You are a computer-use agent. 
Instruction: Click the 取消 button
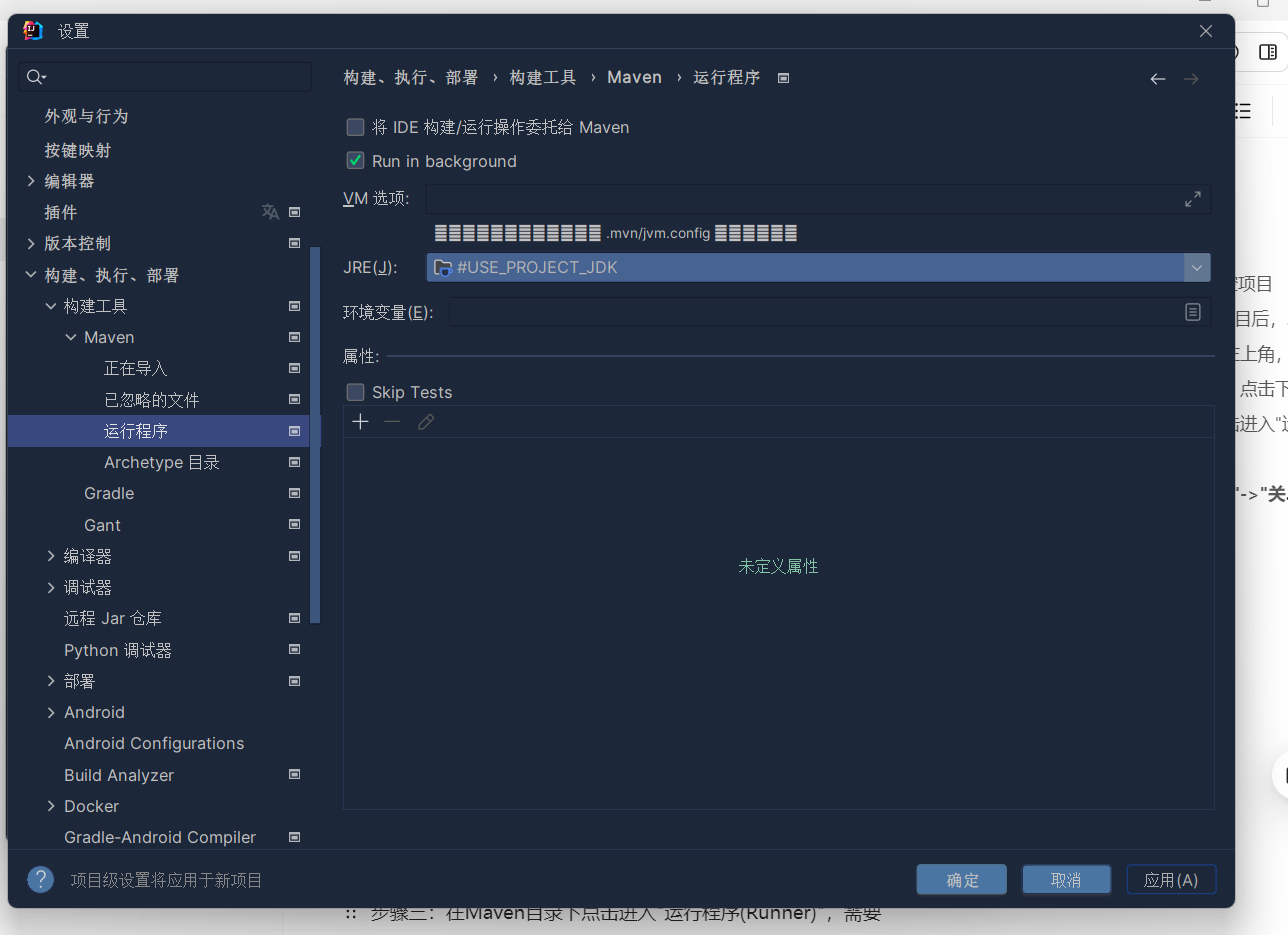point(1066,879)
